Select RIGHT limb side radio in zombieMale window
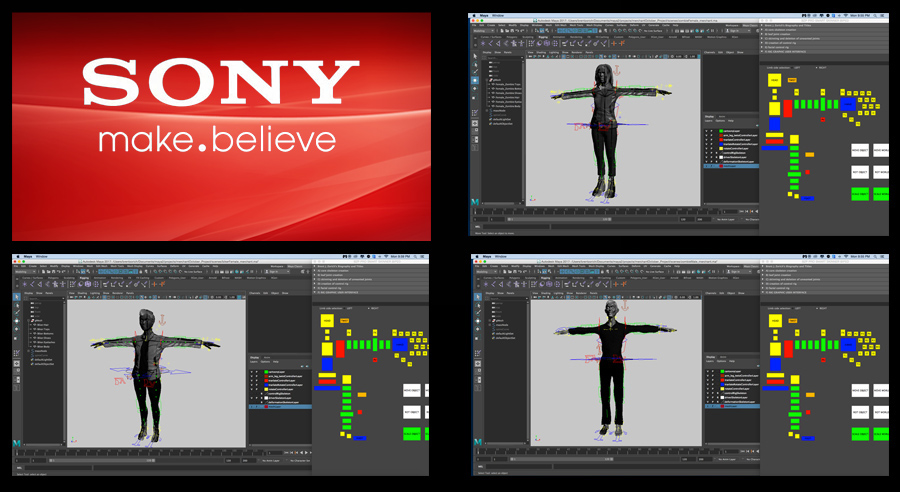900x492 pixels. tap(817, 308)
